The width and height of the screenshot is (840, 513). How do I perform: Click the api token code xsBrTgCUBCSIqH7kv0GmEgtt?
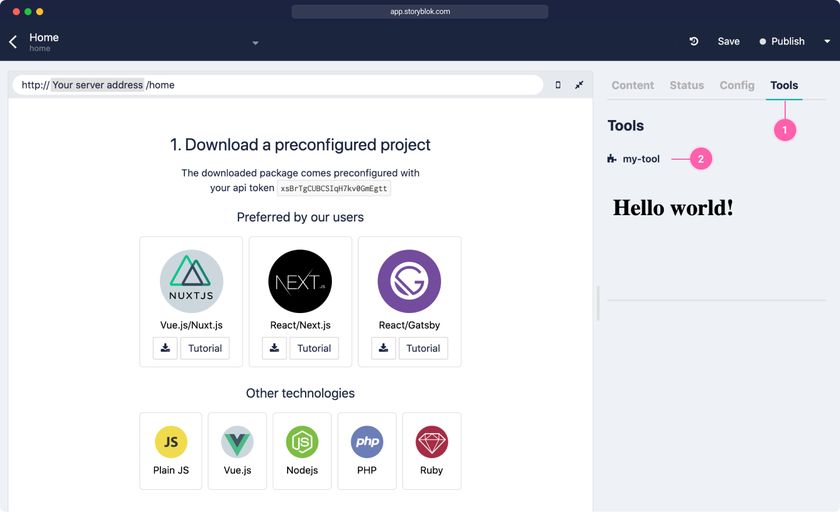coord(334,188)
